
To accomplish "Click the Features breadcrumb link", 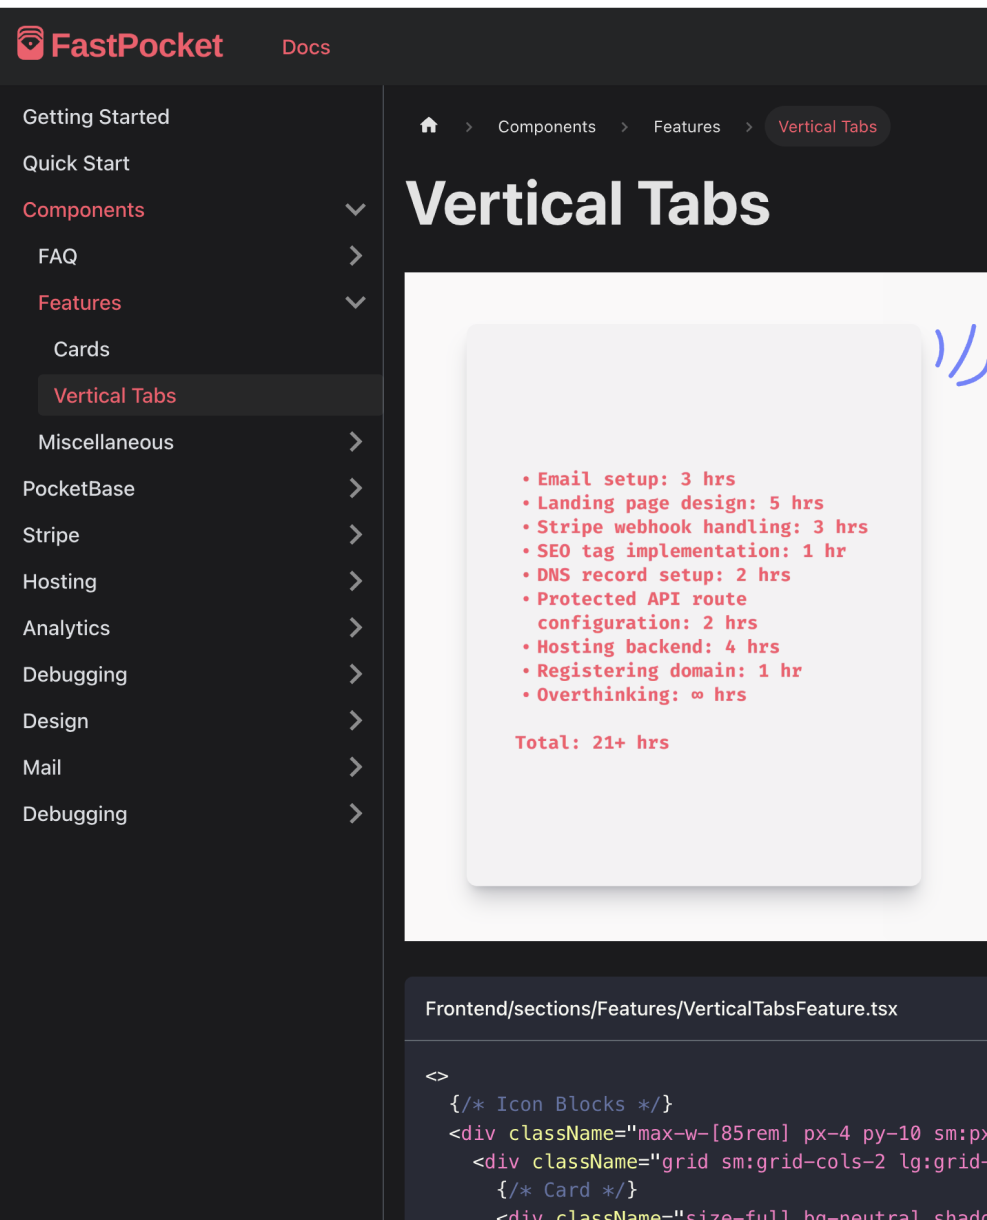I will 687,127.
